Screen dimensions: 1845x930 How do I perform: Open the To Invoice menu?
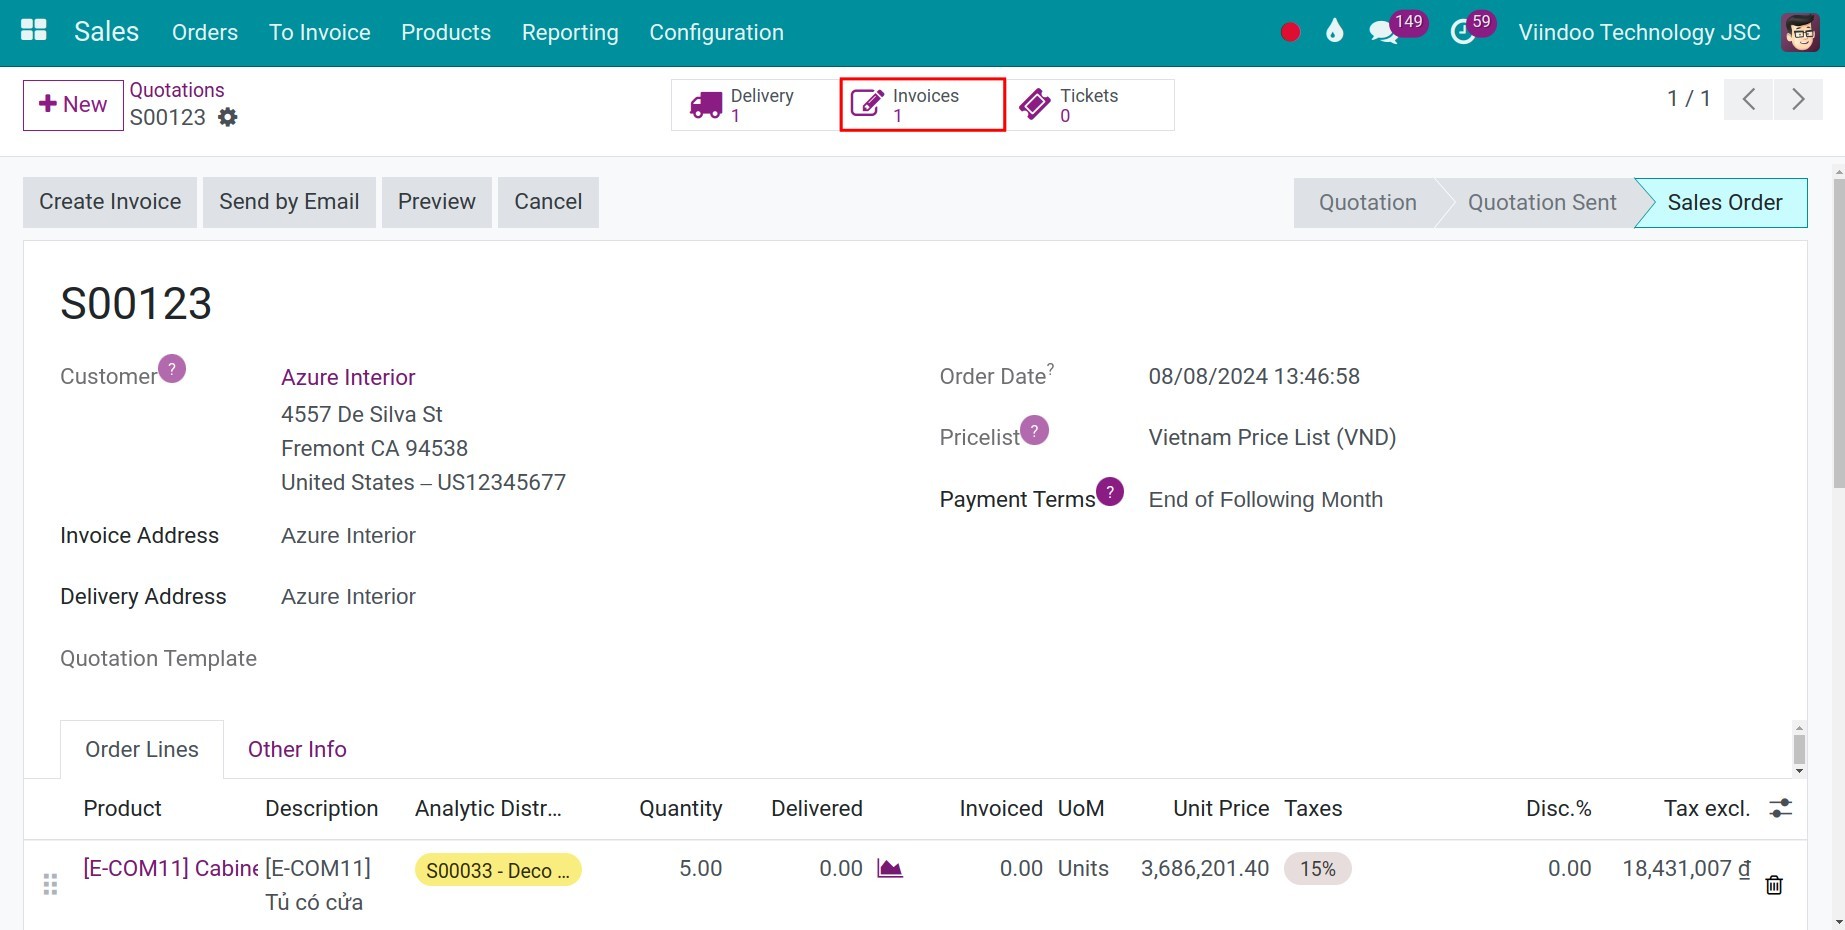320,32
